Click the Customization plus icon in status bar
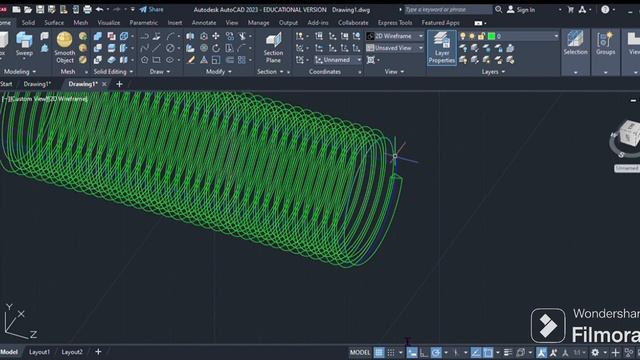Image resolution: width=640 pixels, height=360 pixels. coord(616,352)
